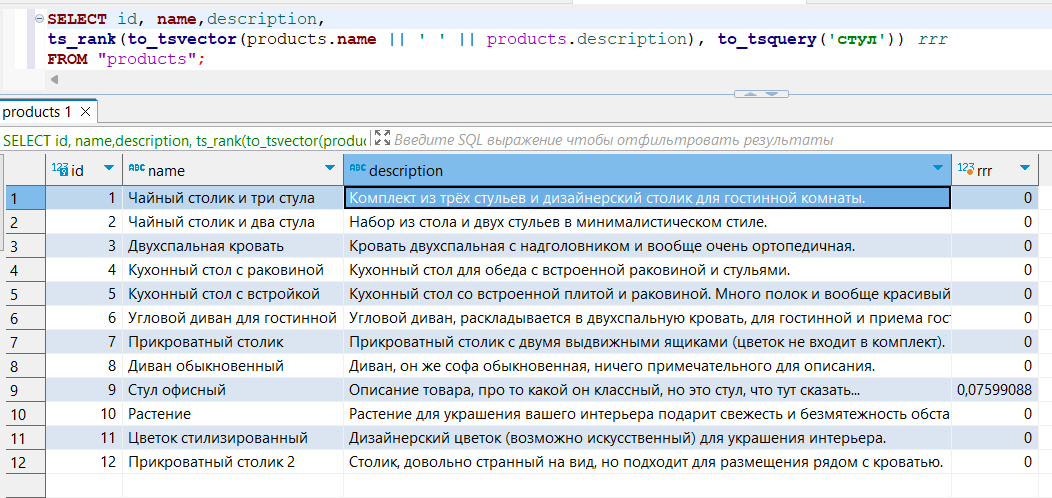The width and height of the screenshot is (1052, 498).
Task: Click the cell 'Угловой диван для гостинной'
Action: tap(233, 318)
